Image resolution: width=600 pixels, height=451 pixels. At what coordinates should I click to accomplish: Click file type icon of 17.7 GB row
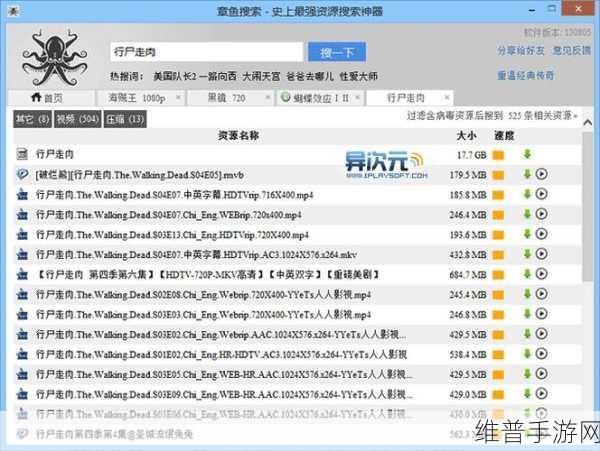(23, 154)
